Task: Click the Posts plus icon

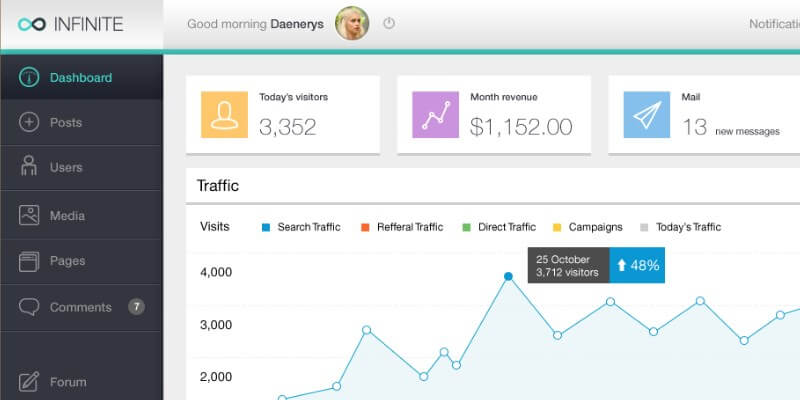Action: [x=29, y=122]
